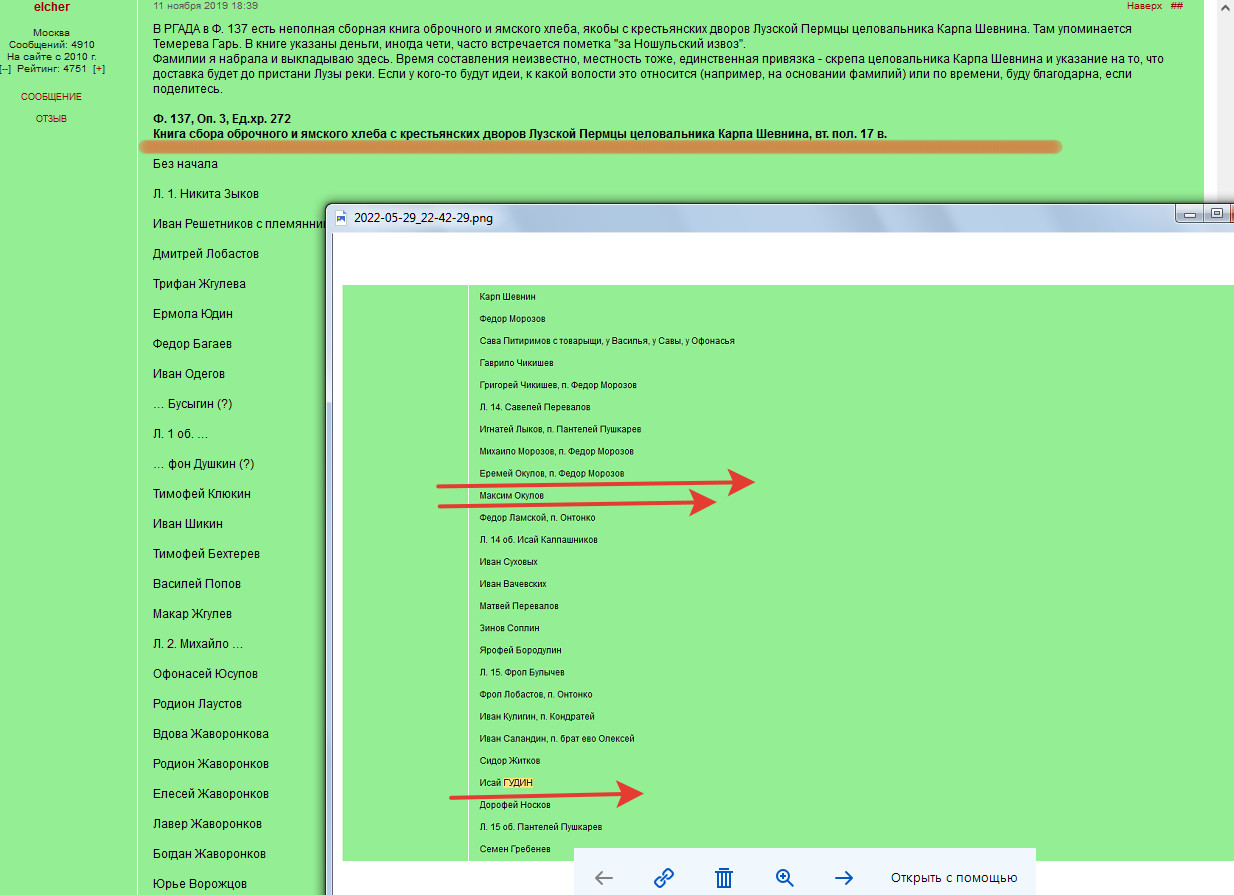Increase rating with the [+] button
Viewport: 1234px width, 895px height.
99,69
